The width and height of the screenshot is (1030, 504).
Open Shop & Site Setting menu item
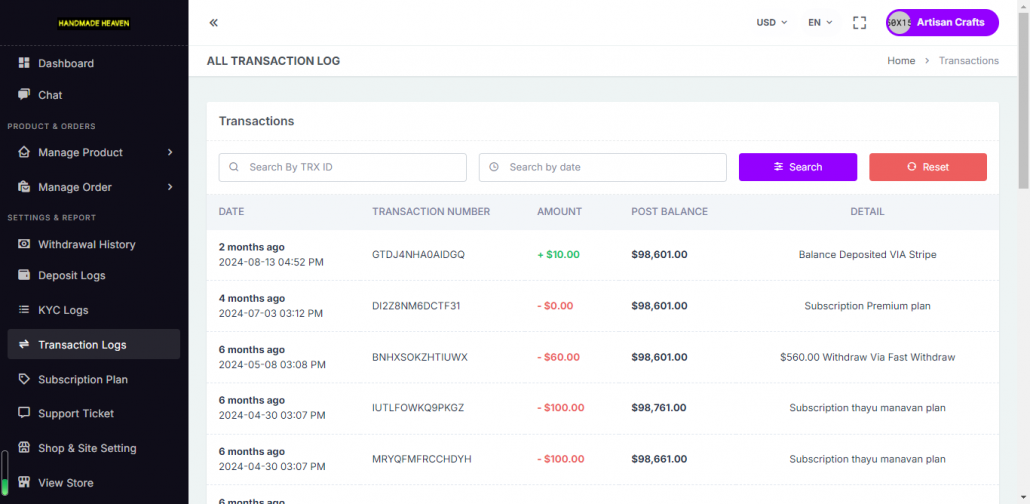94,448
